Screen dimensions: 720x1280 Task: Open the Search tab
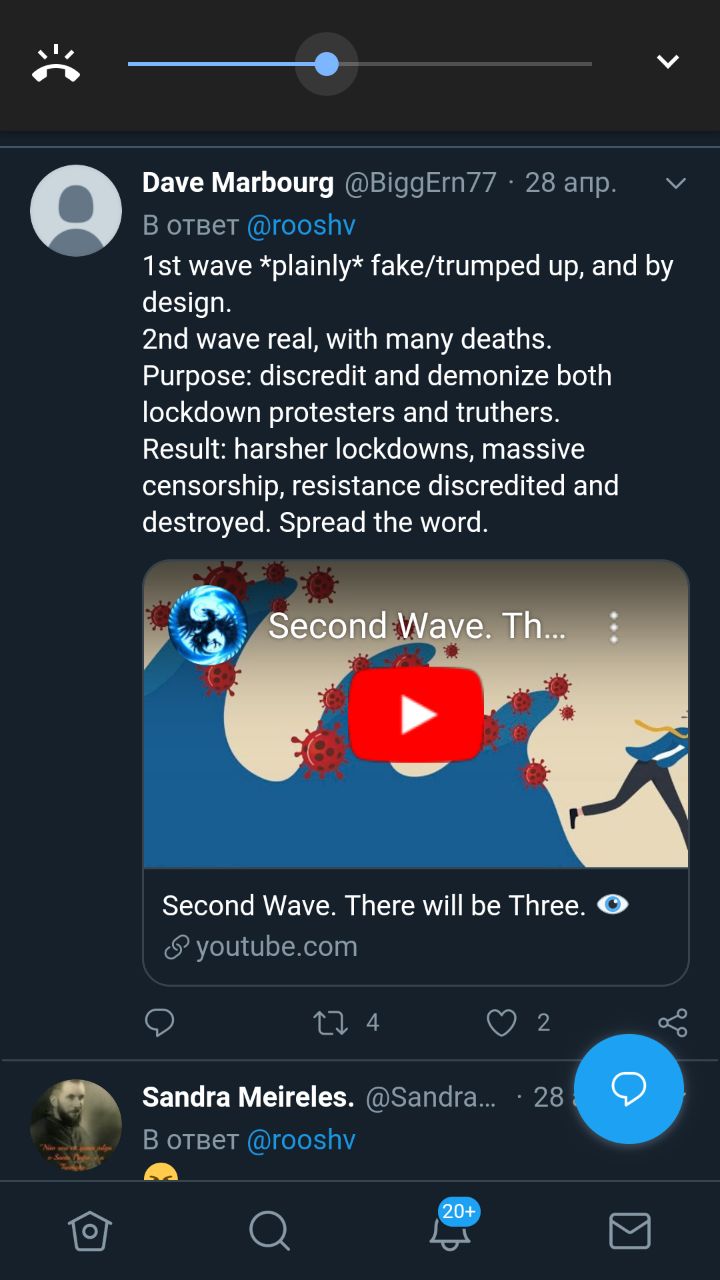[x=269, y=1231]
